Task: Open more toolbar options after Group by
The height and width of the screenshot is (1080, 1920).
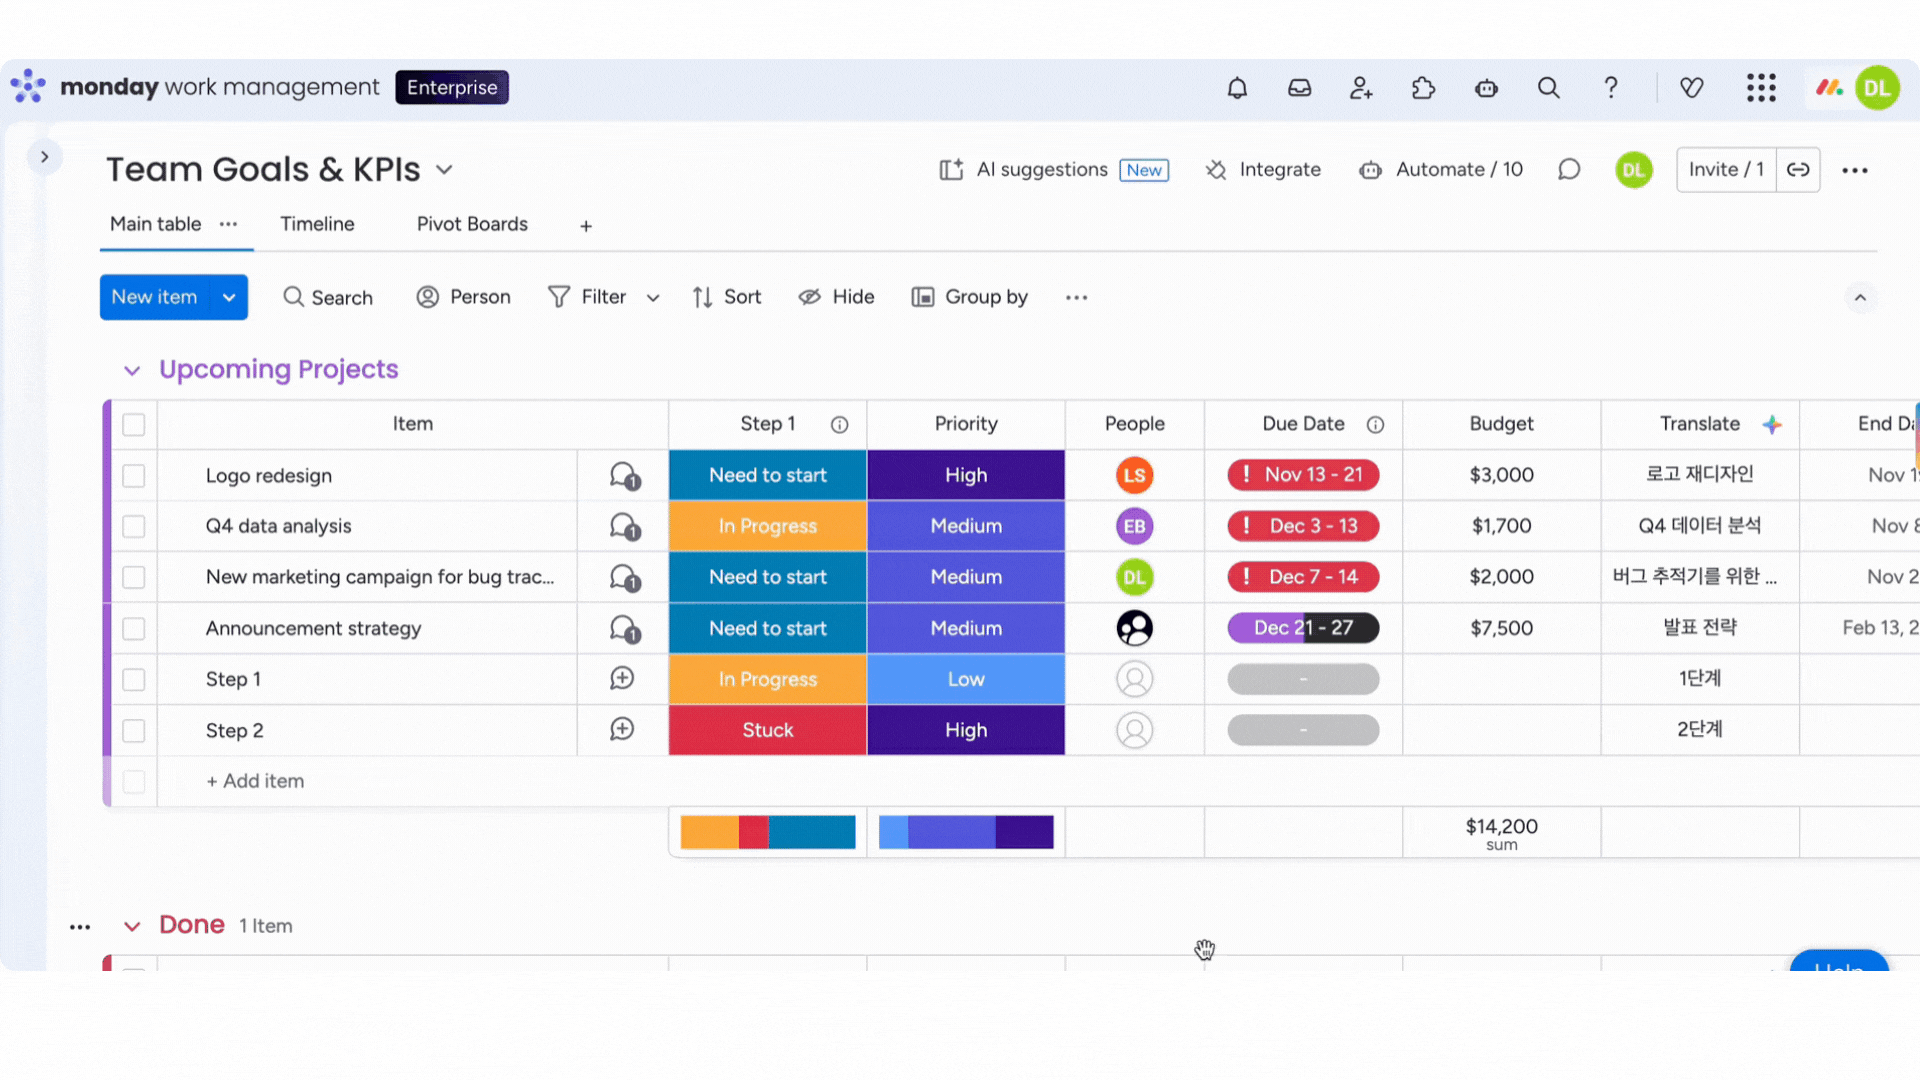Action: point(1076,297)
